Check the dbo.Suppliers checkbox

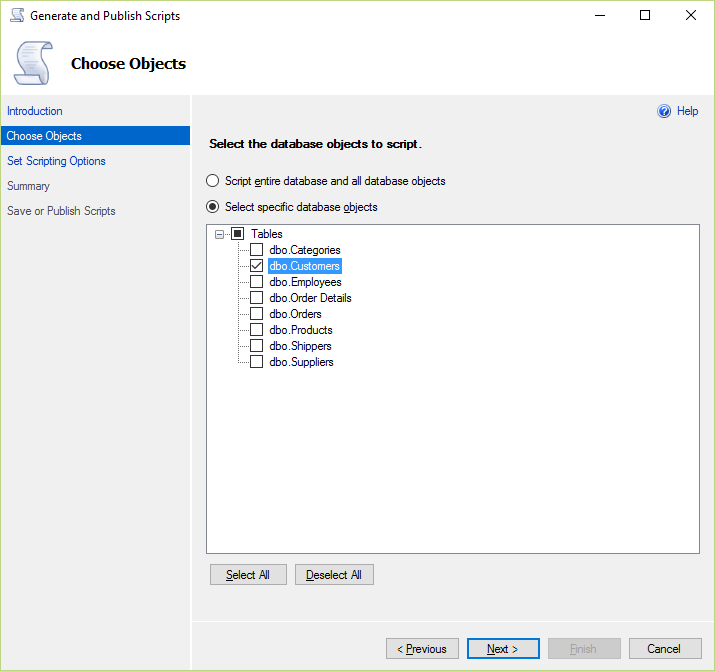coord(257,361)
